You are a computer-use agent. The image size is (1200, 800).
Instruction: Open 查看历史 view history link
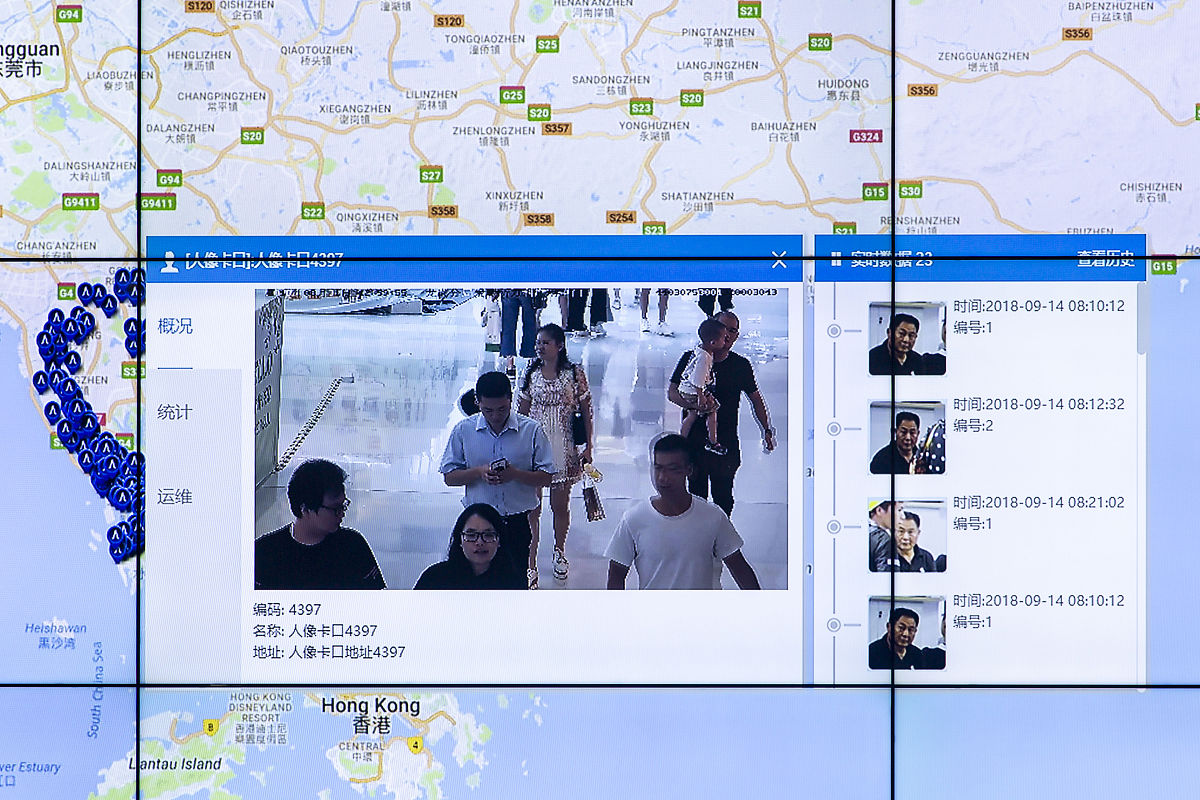click(1106, 260)
